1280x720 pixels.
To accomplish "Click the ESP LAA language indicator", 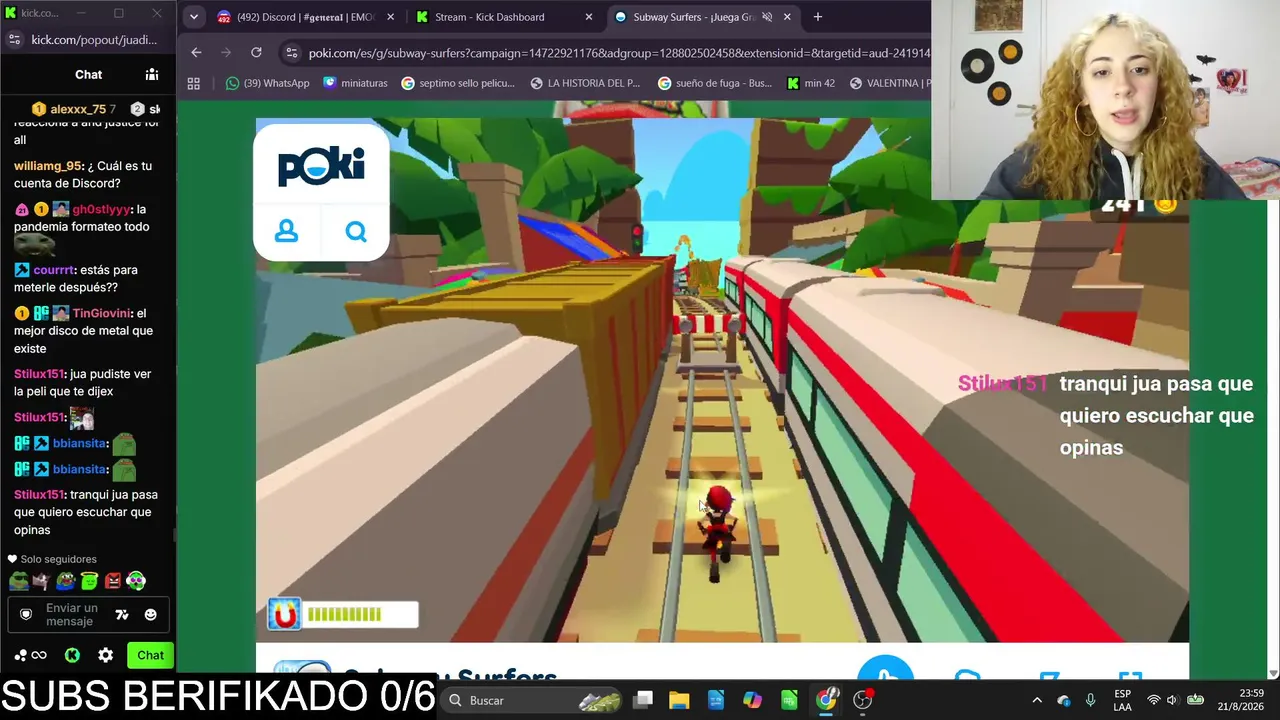I will [x=1122, y=700].
